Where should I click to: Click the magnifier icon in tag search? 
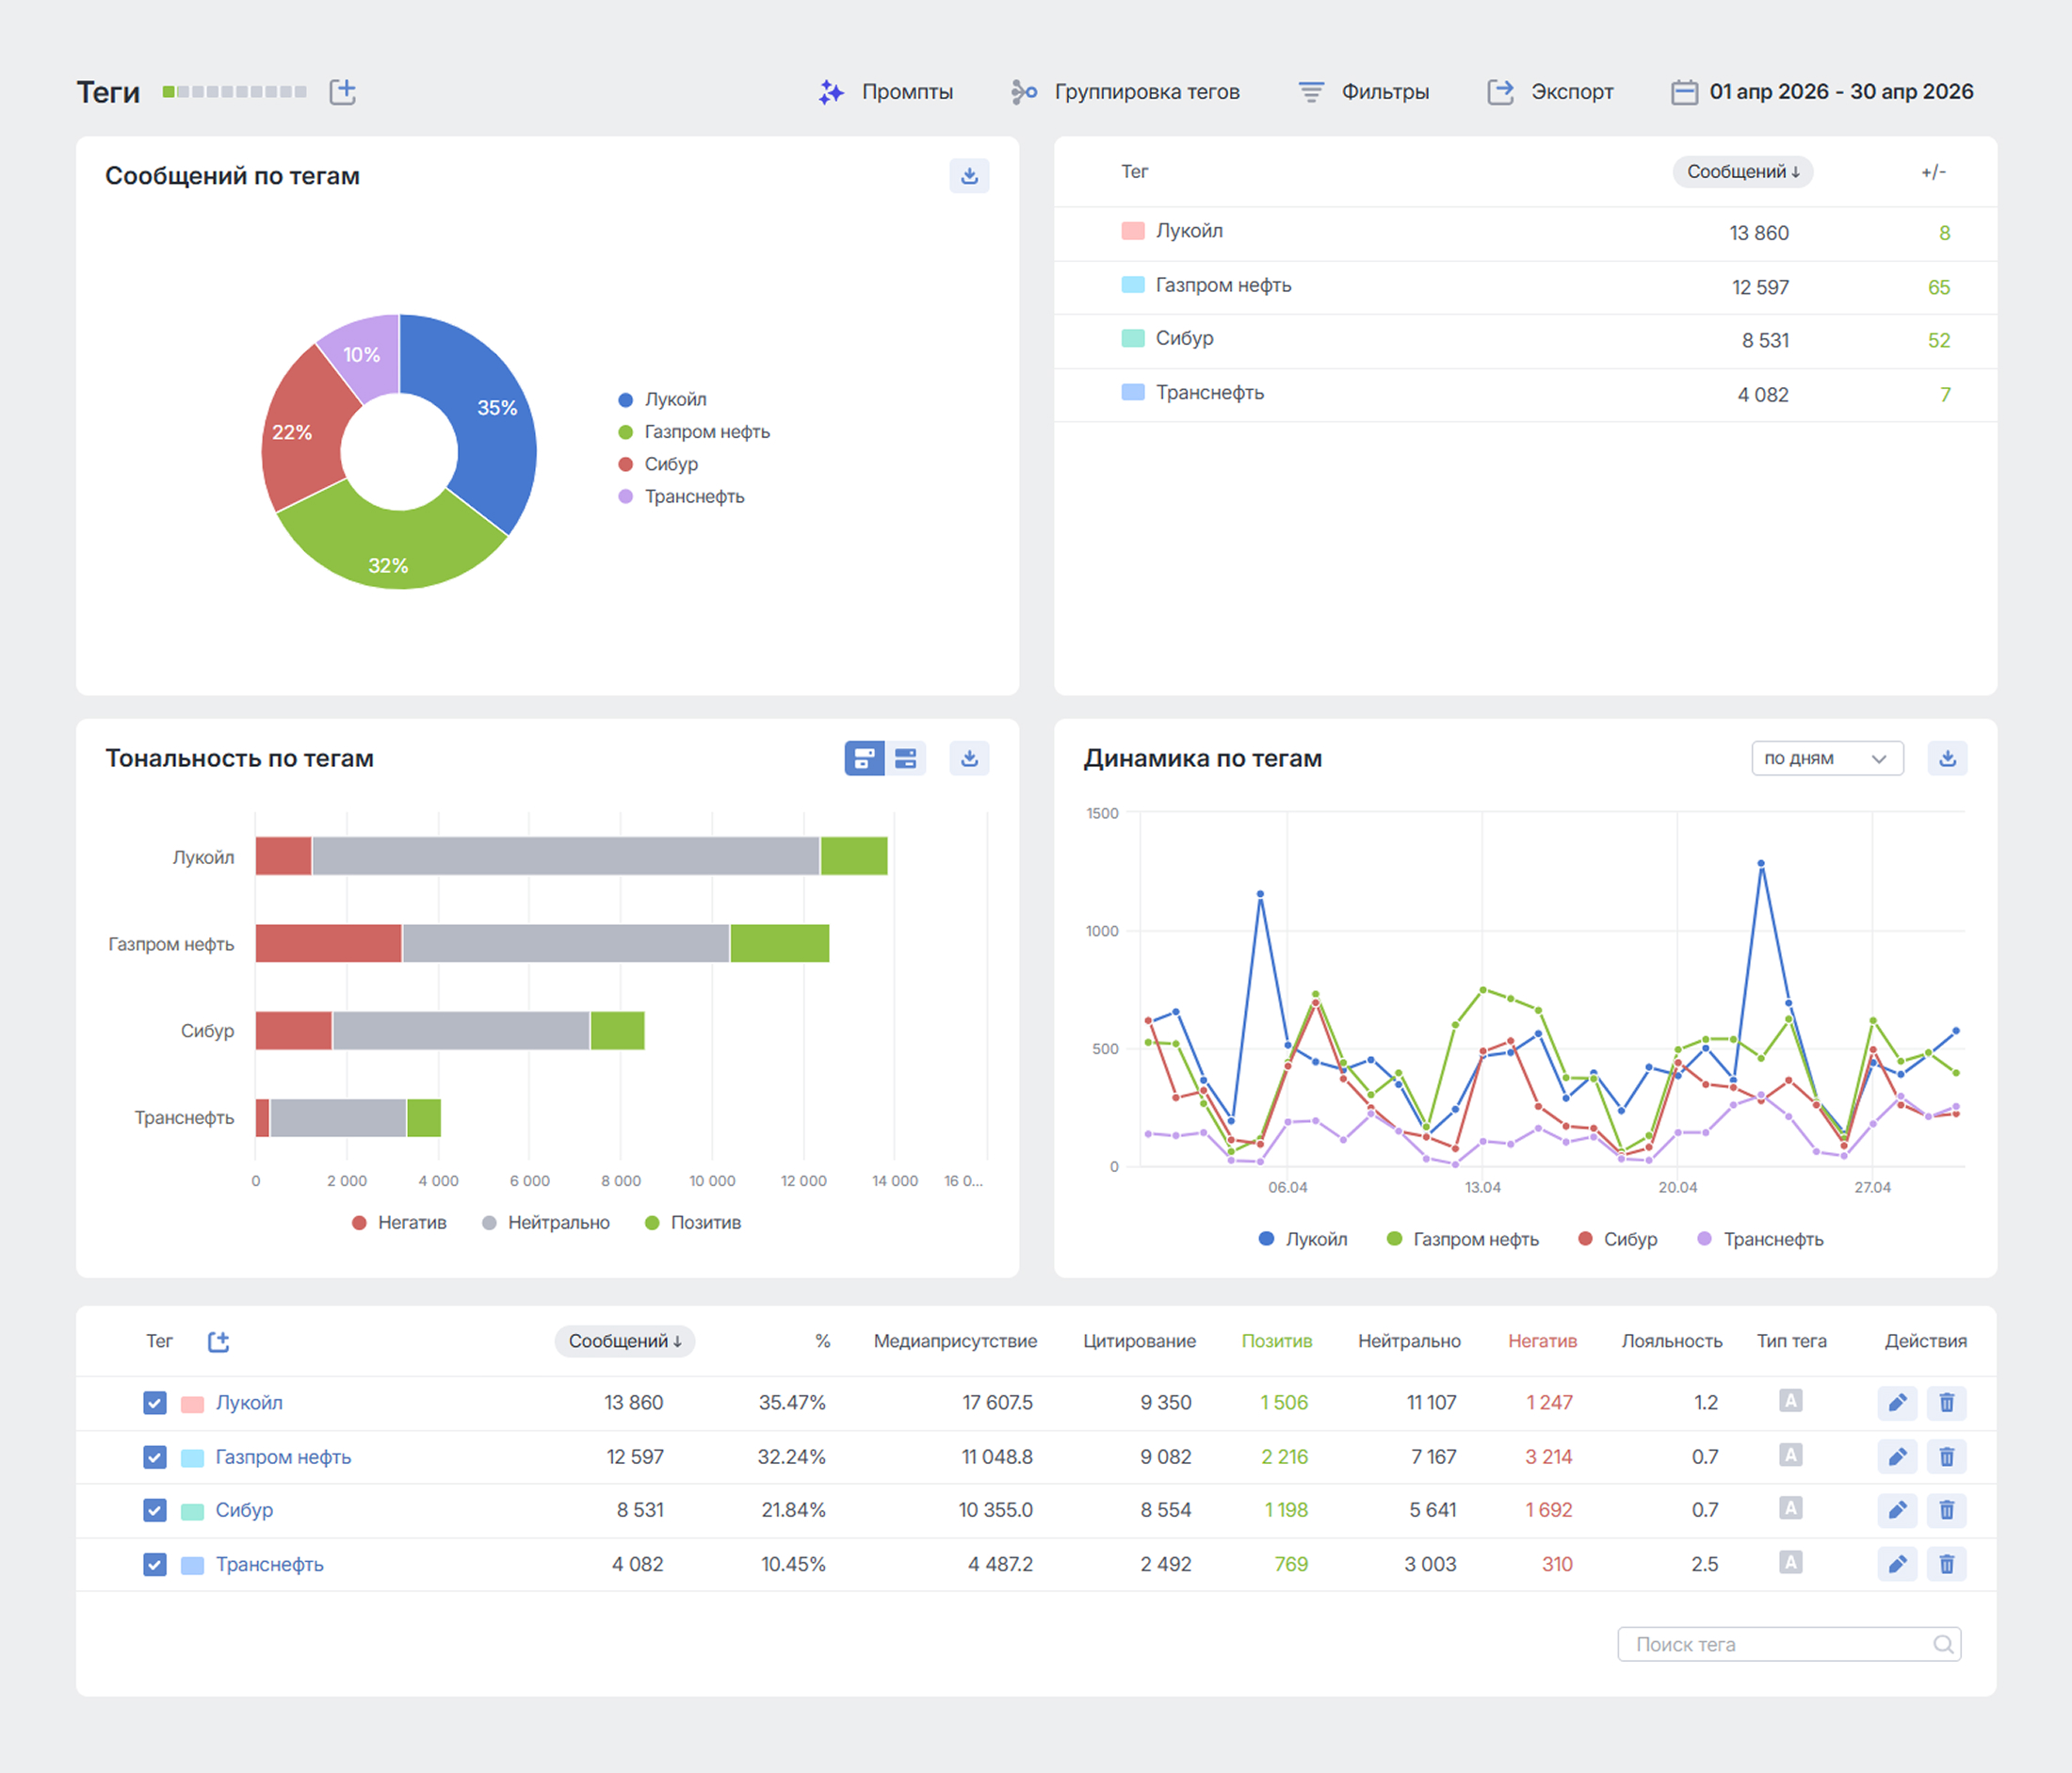(1942, 1644)
